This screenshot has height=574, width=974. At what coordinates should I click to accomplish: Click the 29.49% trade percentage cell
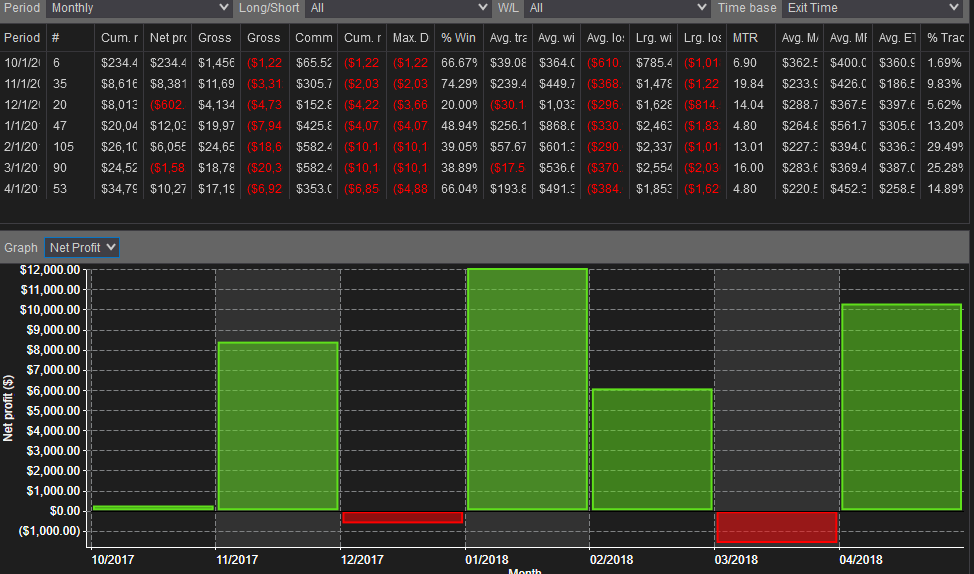click(x=945, y=147)
